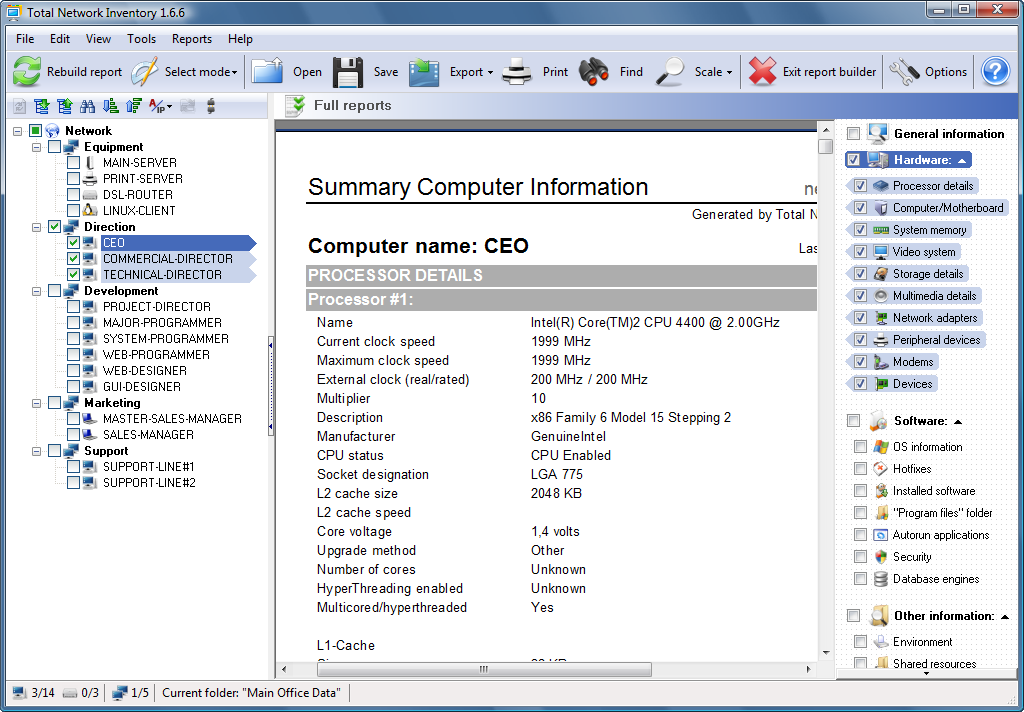This screenshot has height=712, width=1024.
Task: Click the Rebuild report refresh icon
Action: pyautogui.click(x=27, y=71)
